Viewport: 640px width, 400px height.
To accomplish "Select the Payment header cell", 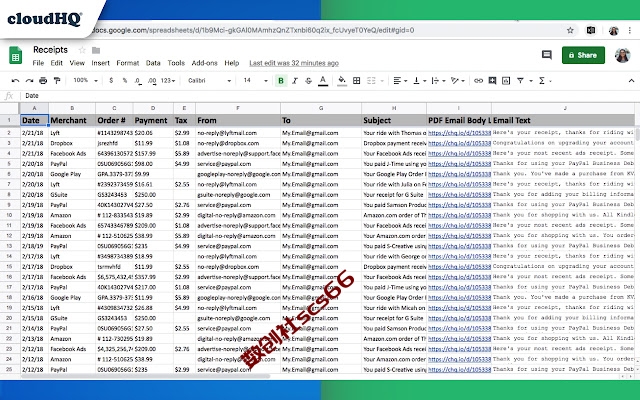I will [153, 120].
